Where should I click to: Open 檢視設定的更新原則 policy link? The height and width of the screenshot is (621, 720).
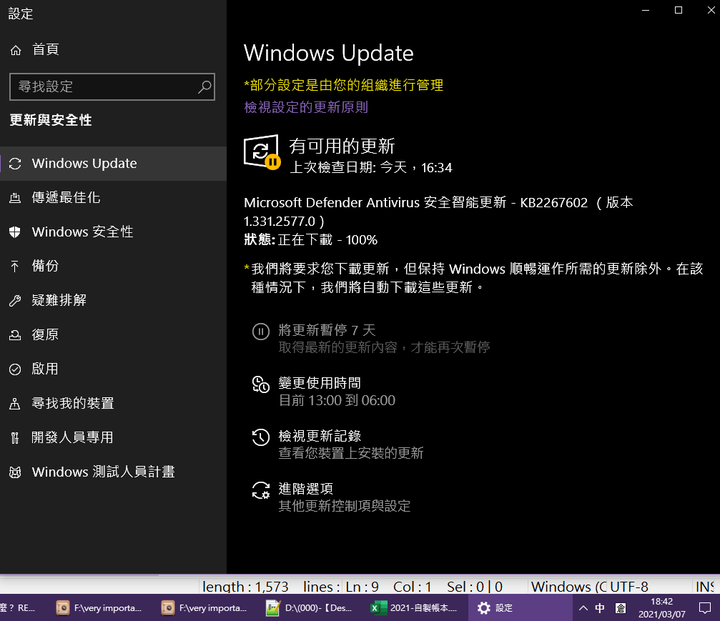[x=306, y=107]
